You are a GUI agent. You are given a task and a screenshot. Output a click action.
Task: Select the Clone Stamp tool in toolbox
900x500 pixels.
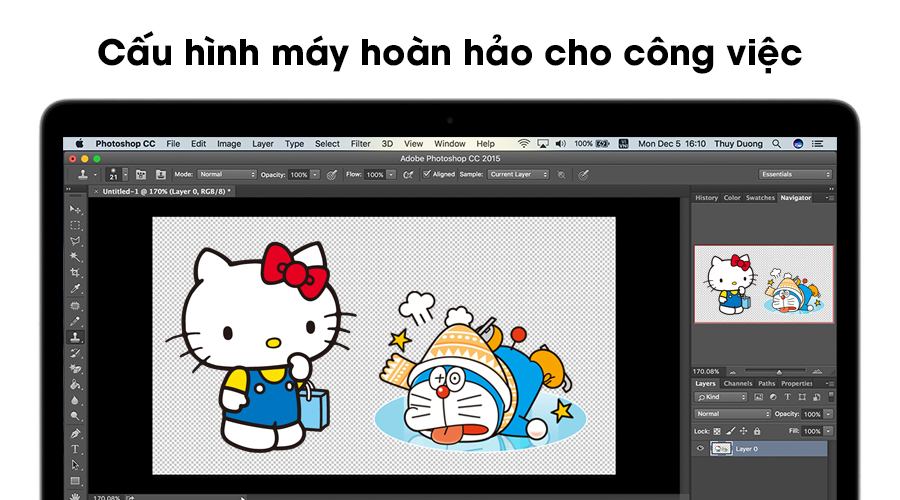[75, 338]
